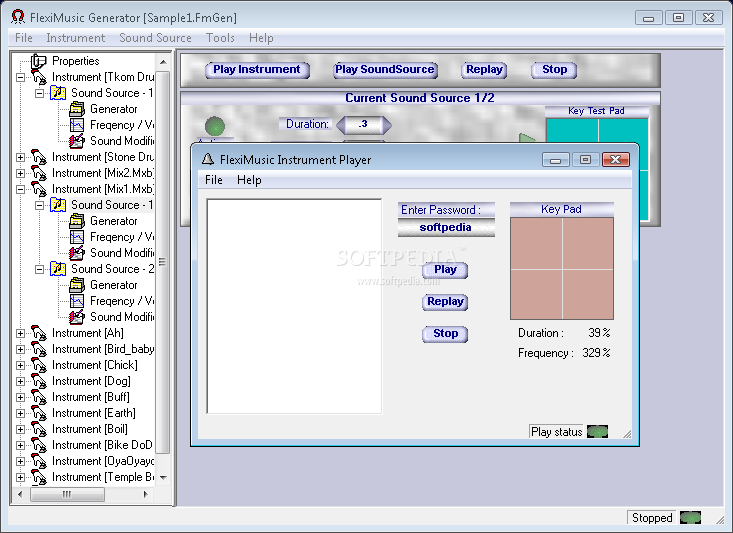Screen dimensions: 733x533
Task: Click the tree vertical scrollbar up arrow
Action: coord(163,62)
